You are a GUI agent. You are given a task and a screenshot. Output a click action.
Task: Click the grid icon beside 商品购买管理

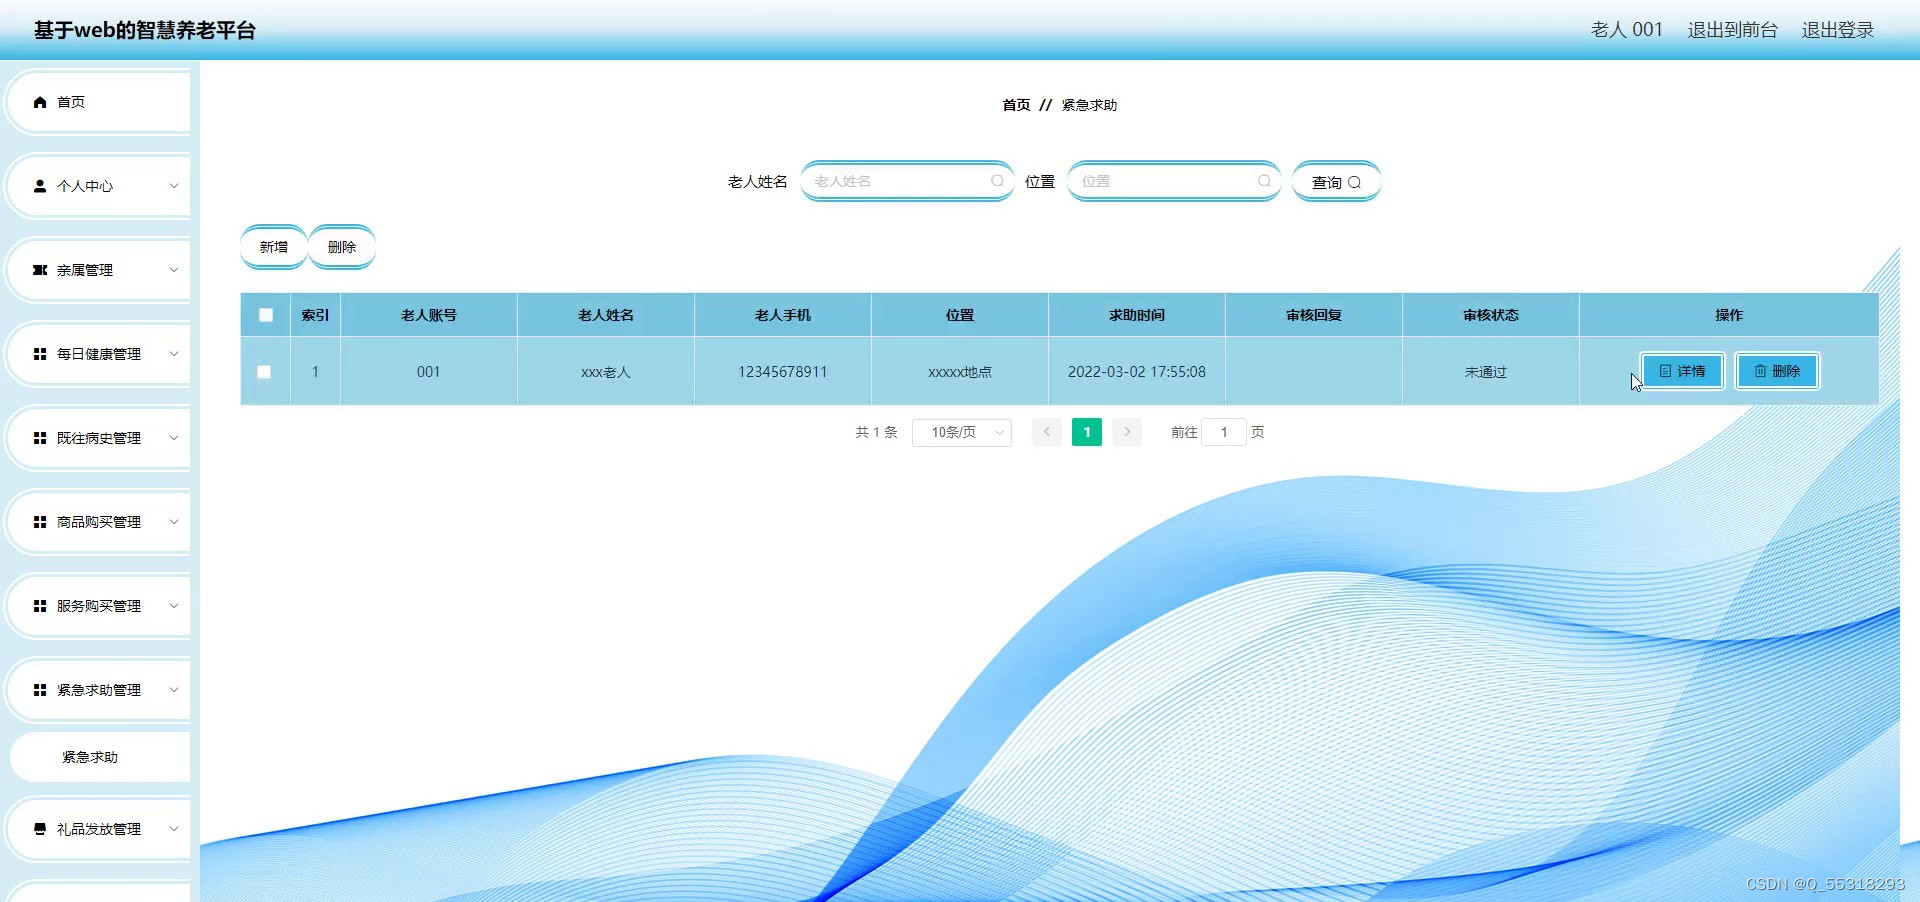pyautogui.click(x=40, y=522)
